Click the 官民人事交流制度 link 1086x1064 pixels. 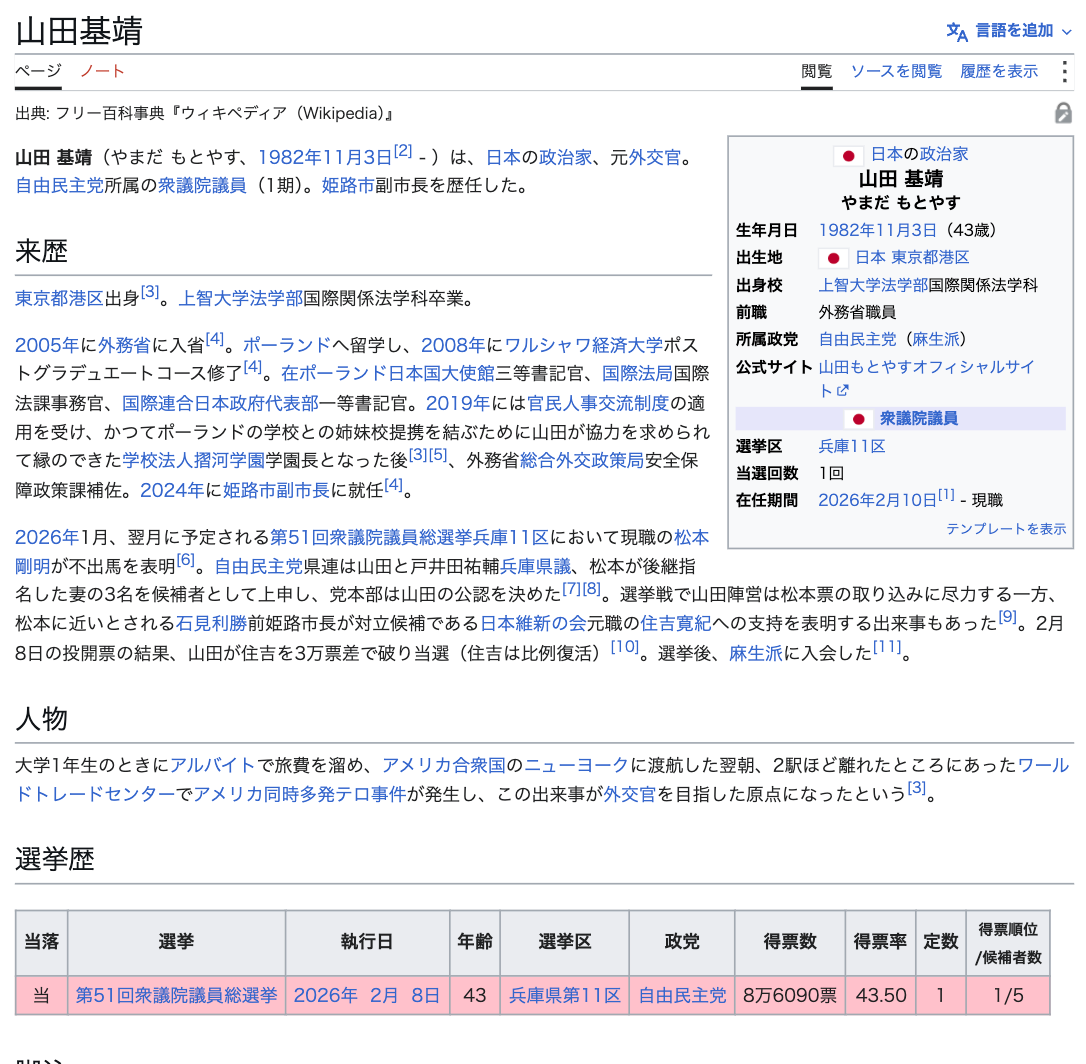[598, 403]
